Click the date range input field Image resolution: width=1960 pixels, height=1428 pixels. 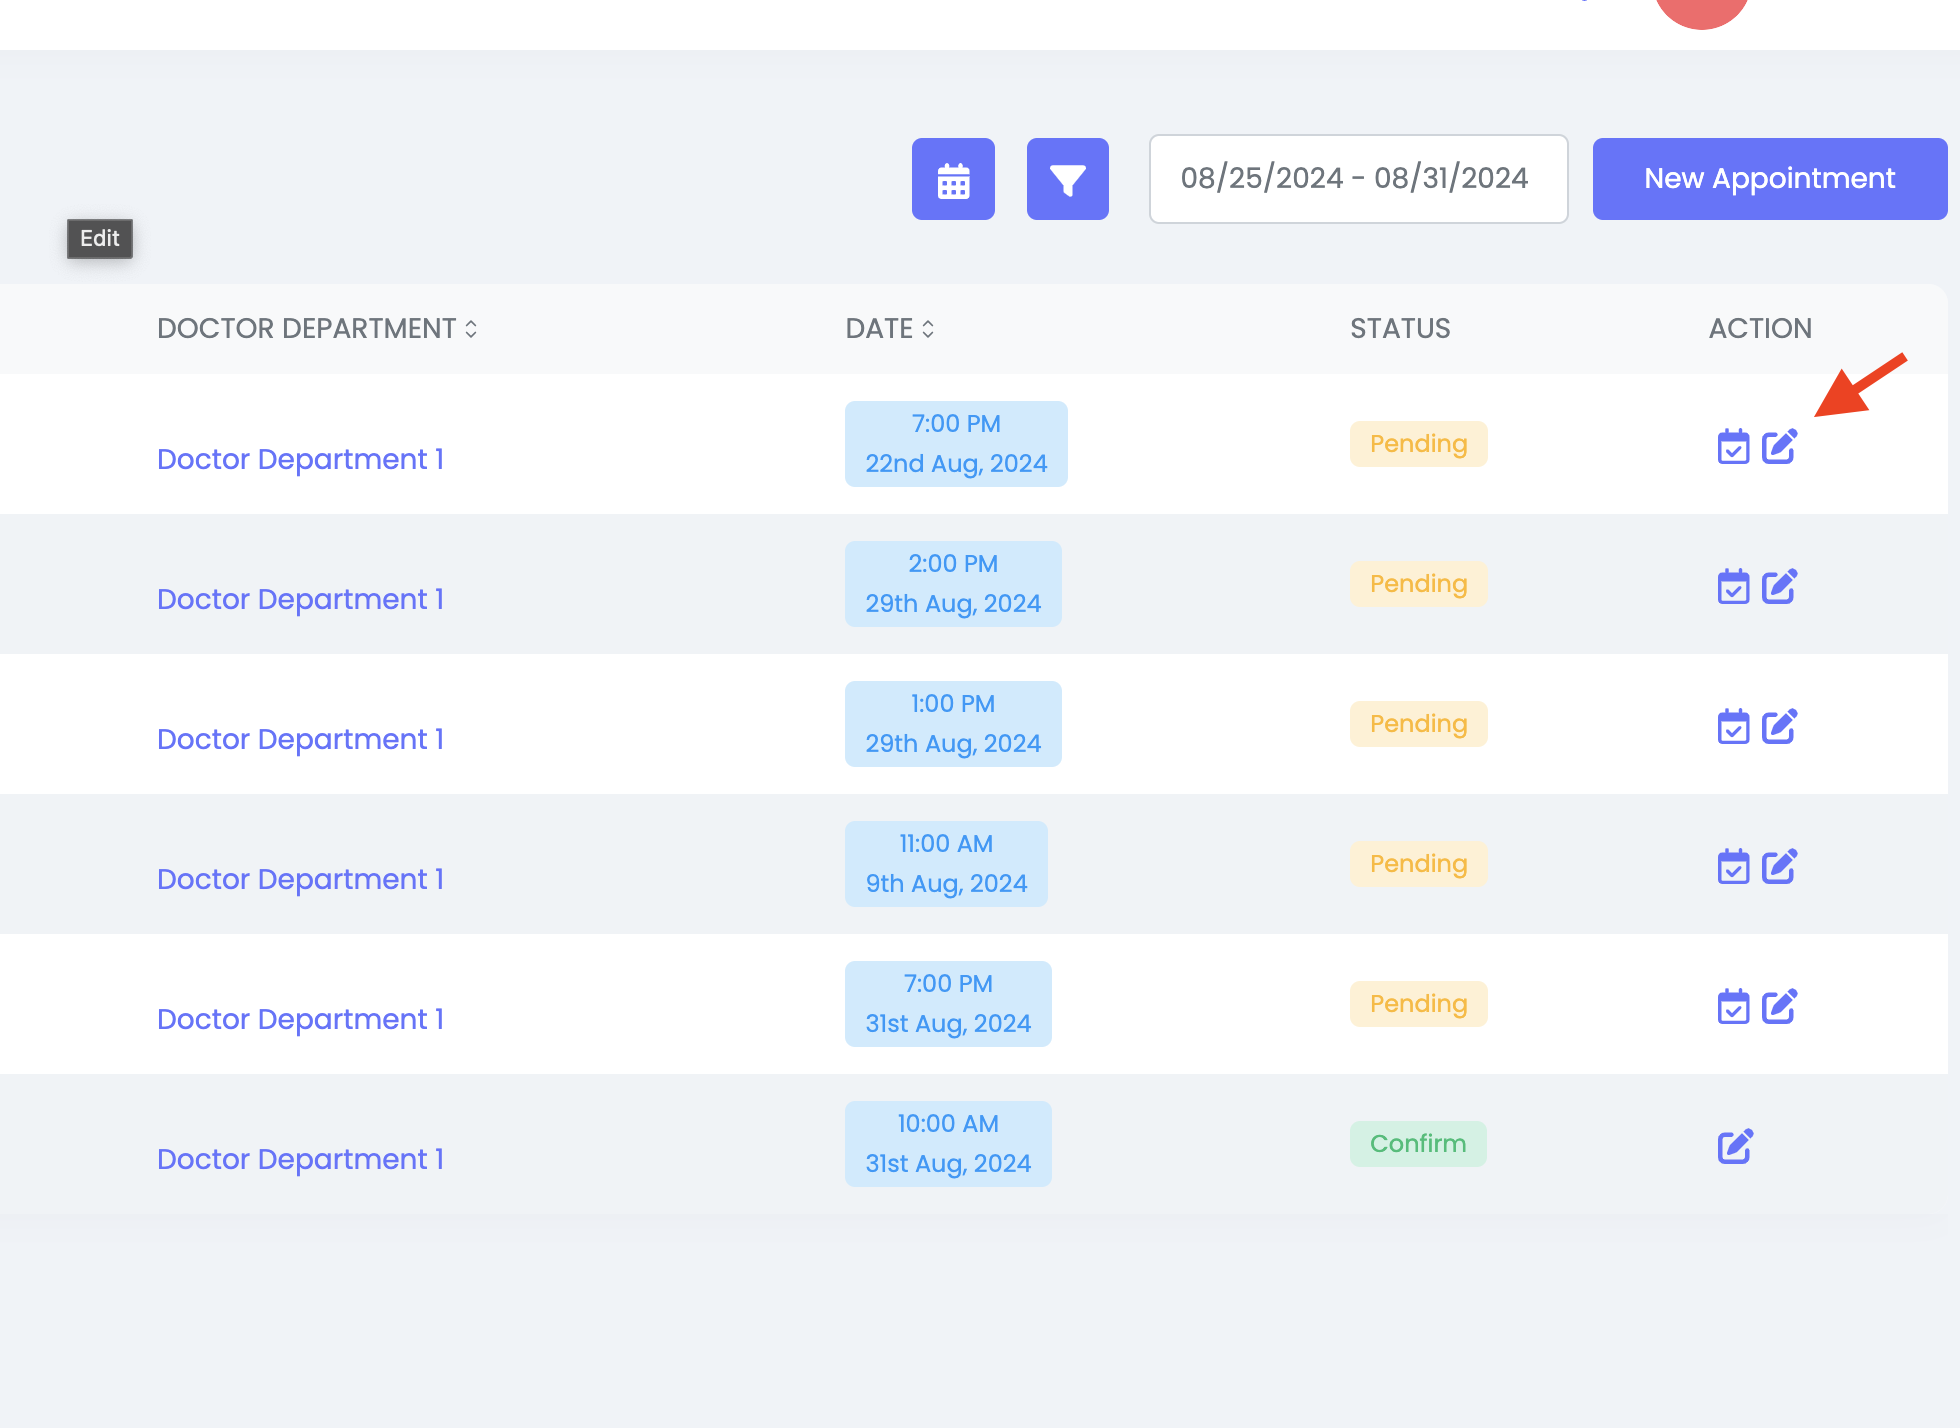pos(1358,179)
